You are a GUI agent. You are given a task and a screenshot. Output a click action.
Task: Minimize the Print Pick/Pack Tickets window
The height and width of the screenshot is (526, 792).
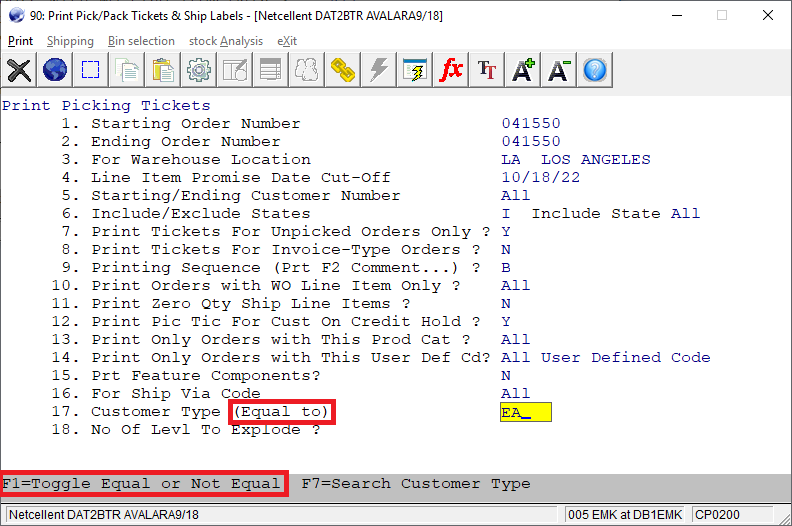click(x=677, y=15)
